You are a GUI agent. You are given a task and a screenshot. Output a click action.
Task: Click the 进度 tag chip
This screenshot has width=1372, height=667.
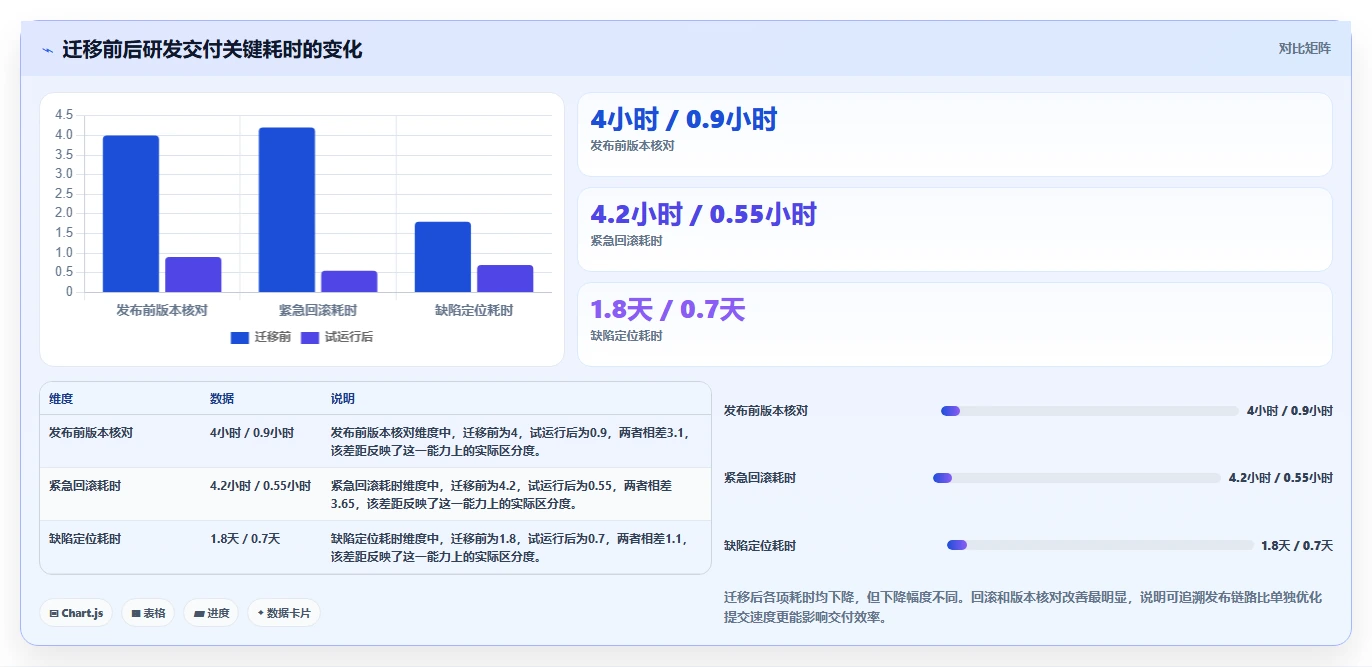[211, 613]
